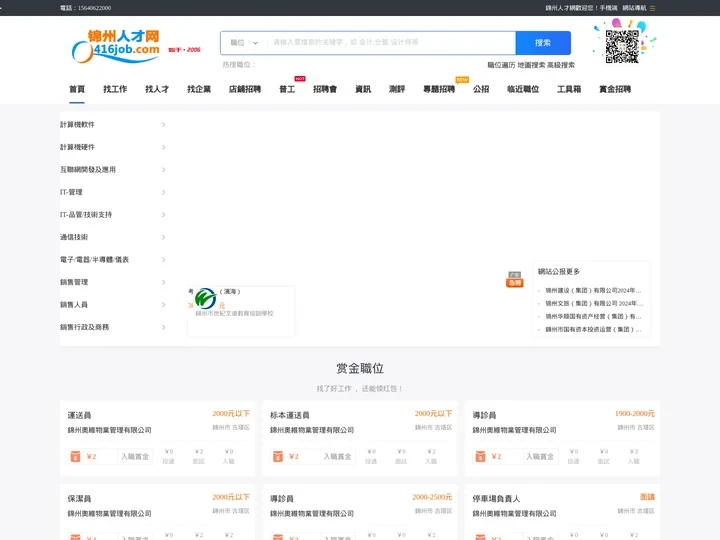Open the 锦州华膳国有资产经营 announcement

point(593,316)
